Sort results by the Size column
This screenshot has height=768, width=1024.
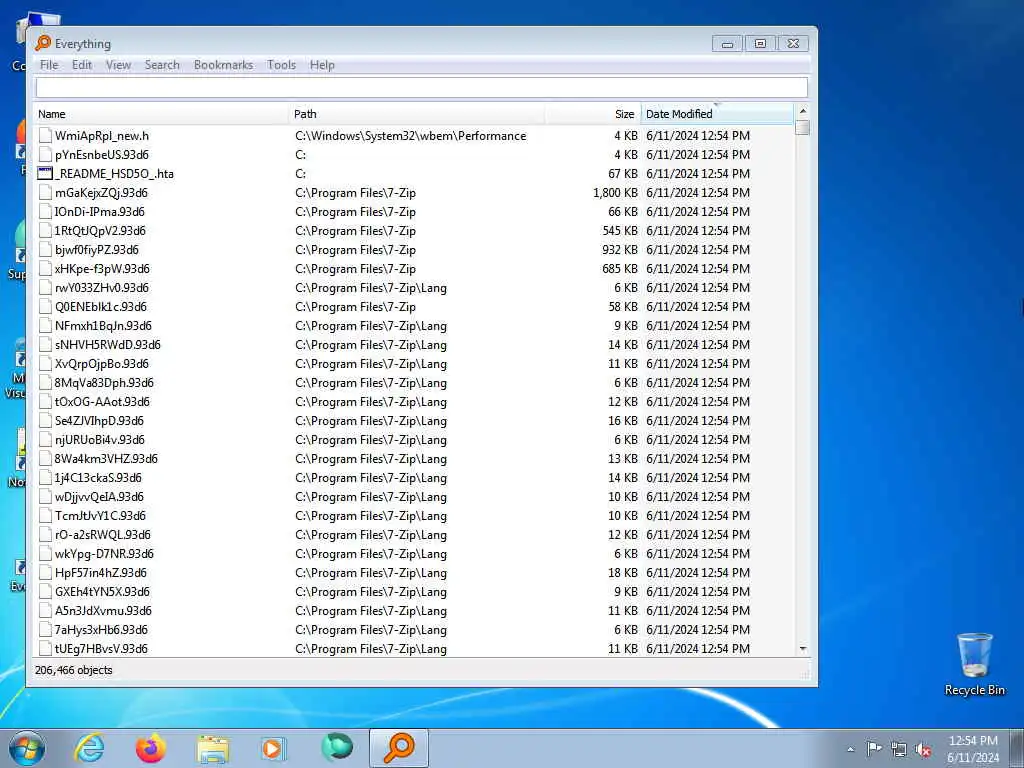[593, 114]
